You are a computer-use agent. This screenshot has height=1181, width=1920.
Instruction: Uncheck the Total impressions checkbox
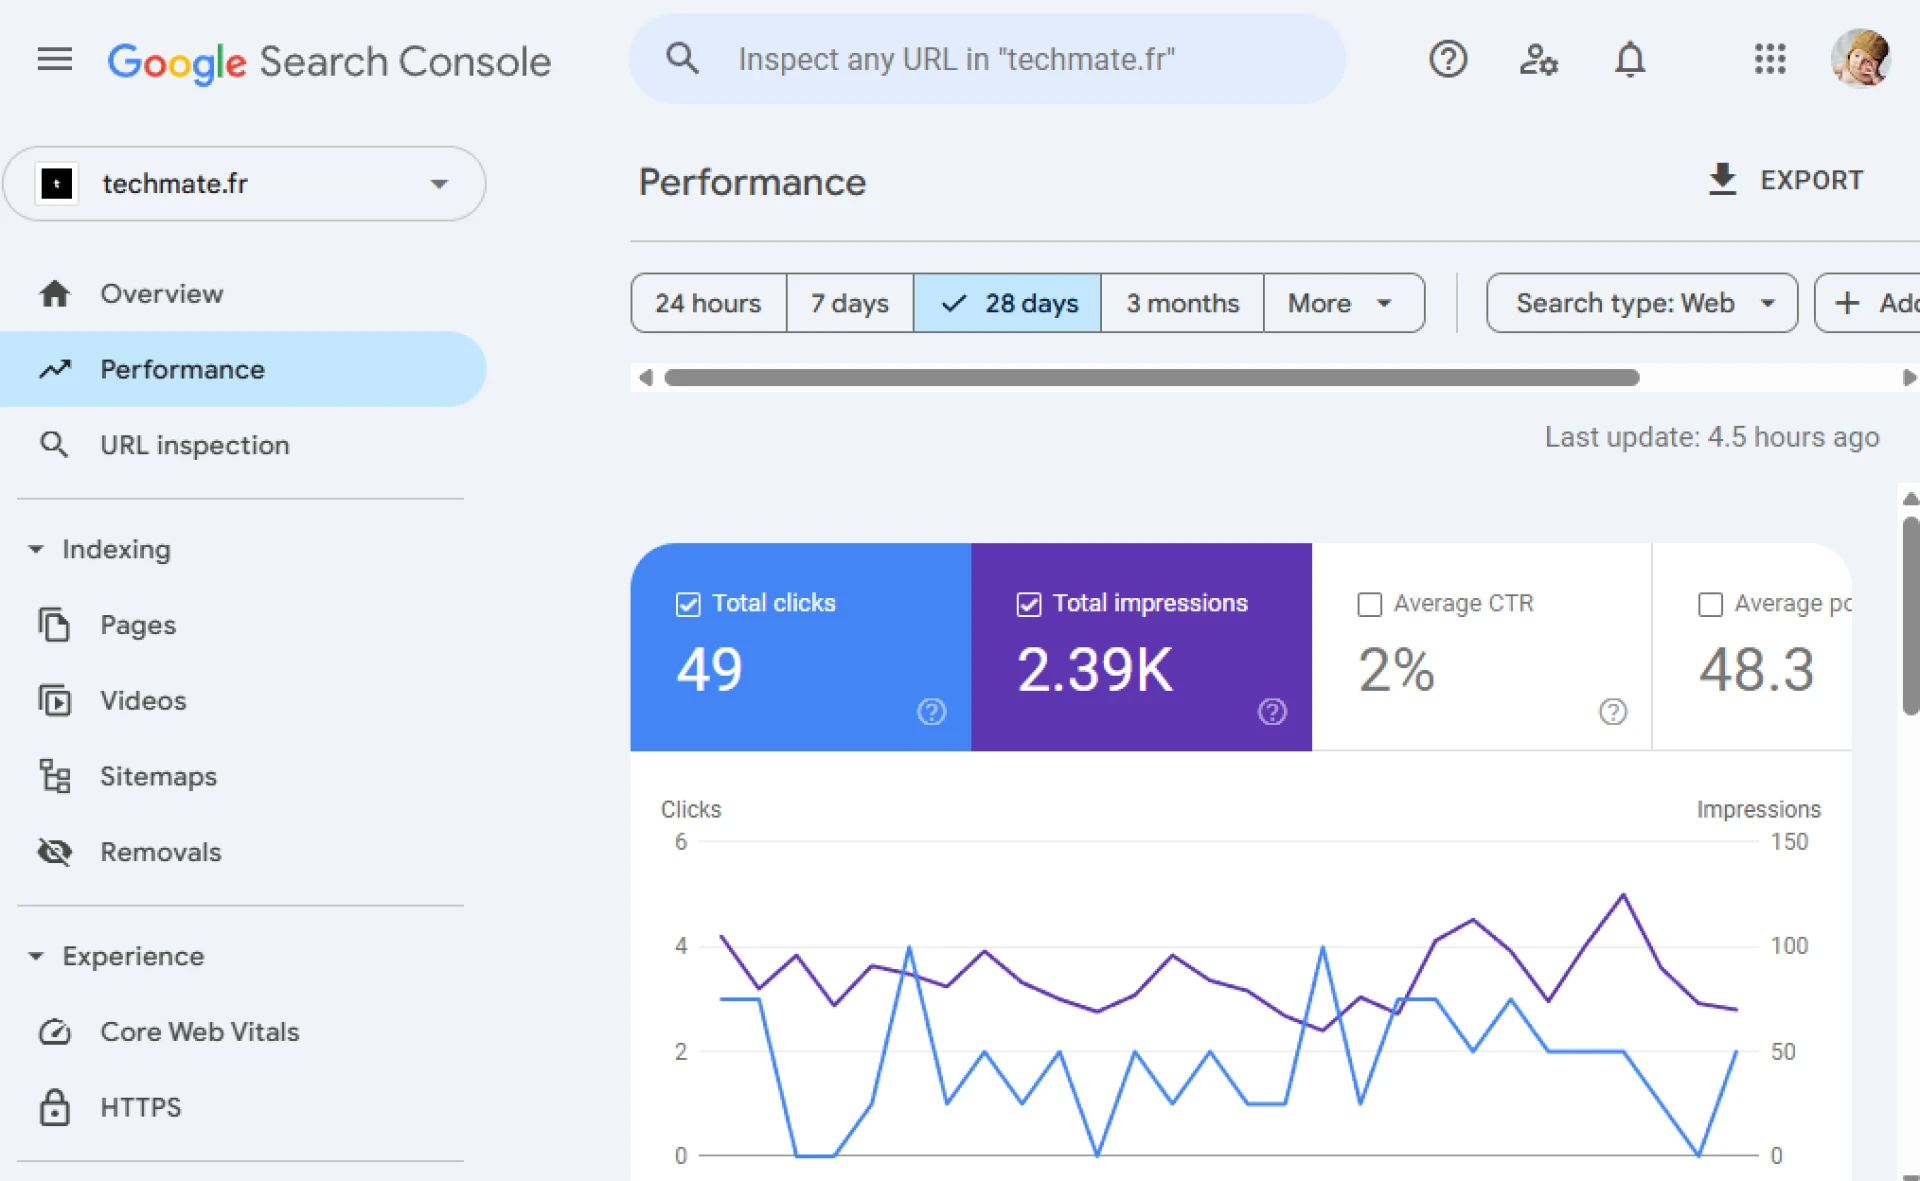1029,604
